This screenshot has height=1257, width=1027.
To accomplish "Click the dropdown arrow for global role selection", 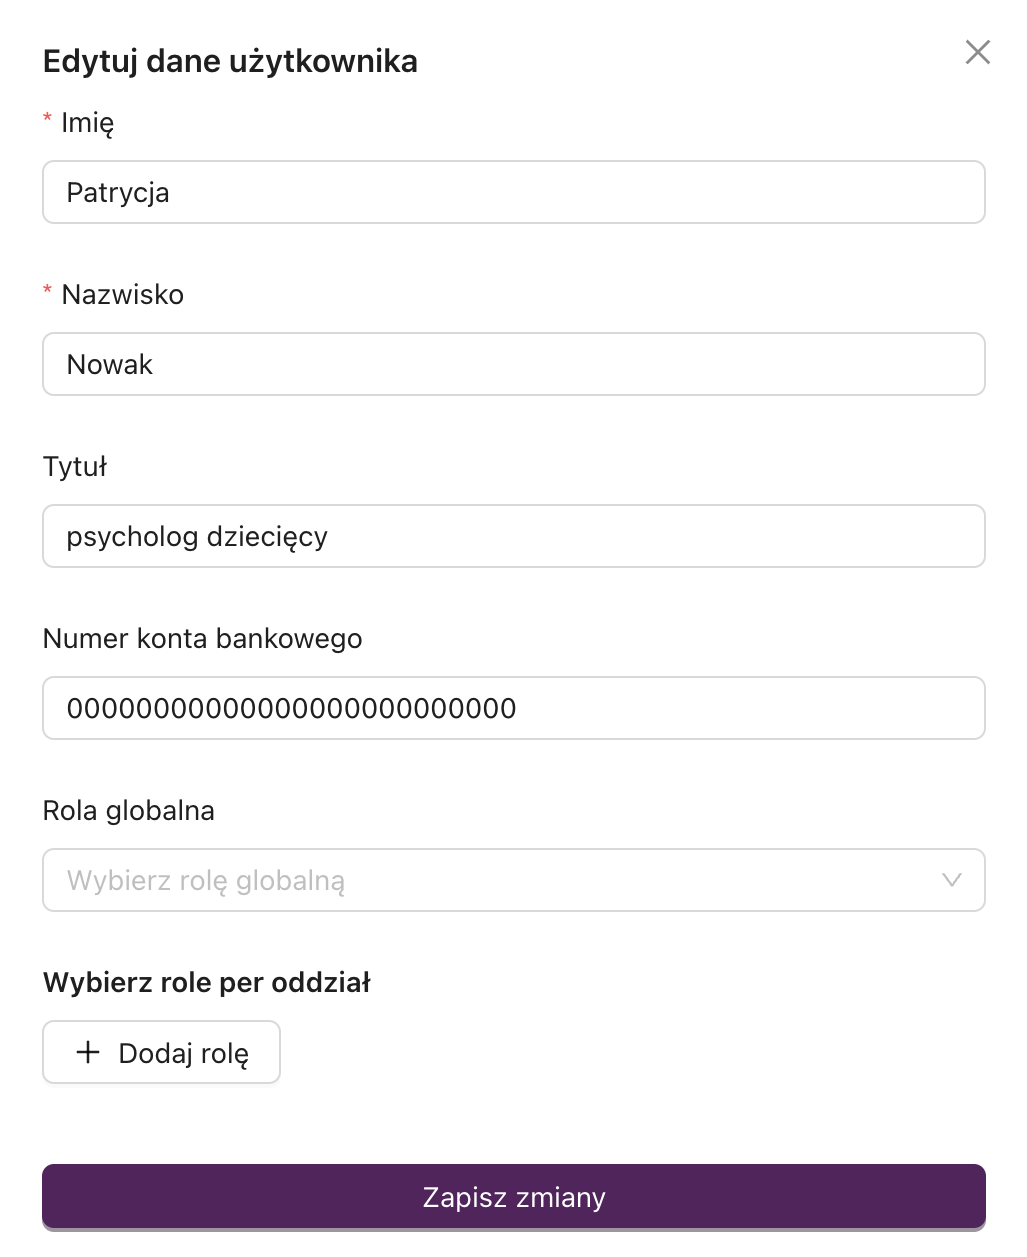I will click(x=950, y=880).
